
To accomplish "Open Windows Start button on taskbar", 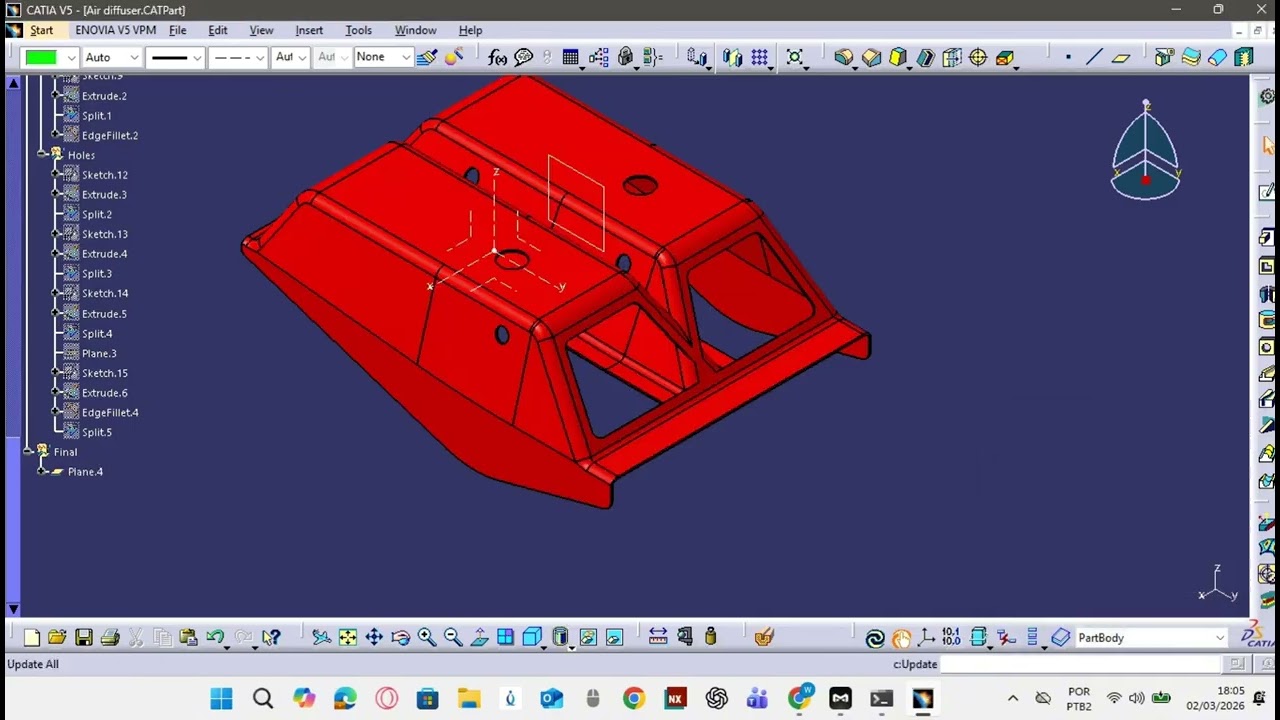I will [x=221, y=698].
